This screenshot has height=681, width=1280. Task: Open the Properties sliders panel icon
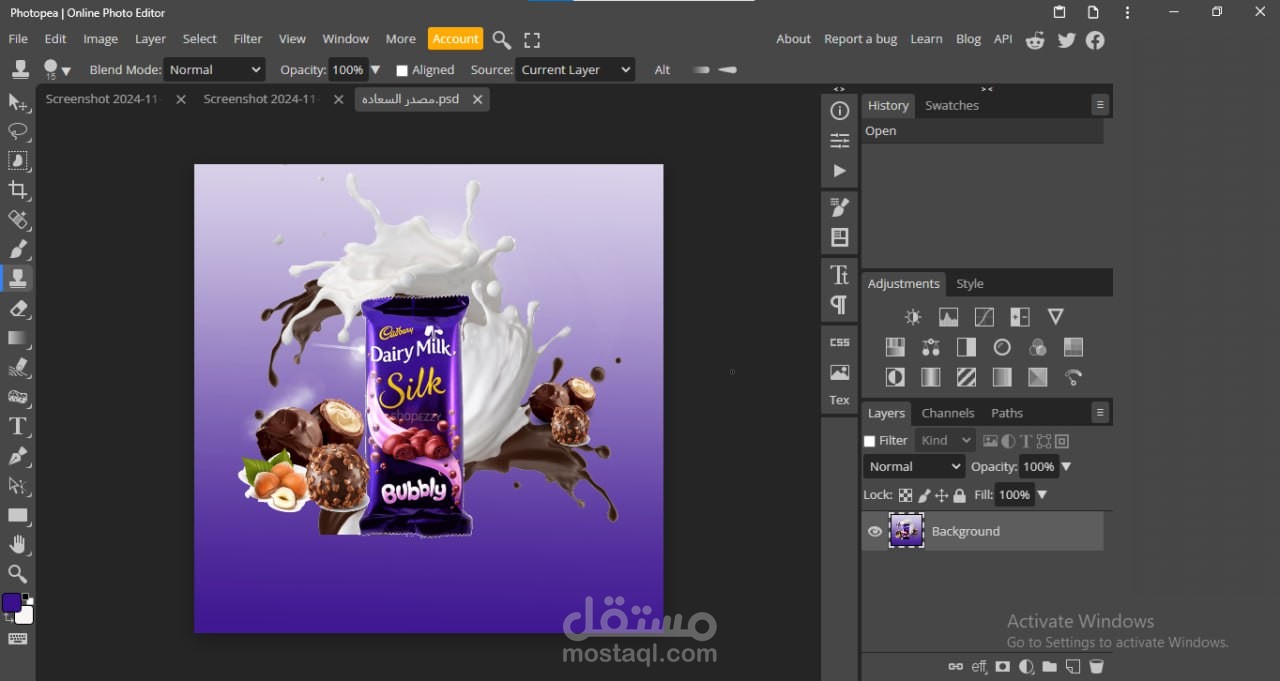point(839,141)
